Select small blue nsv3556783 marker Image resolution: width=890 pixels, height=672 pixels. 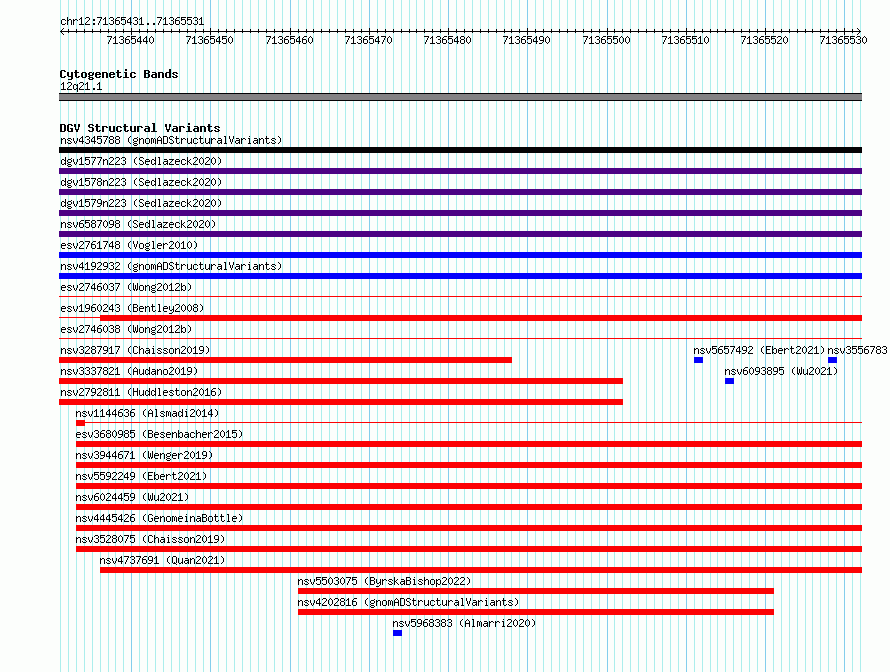tap(832, 360)
